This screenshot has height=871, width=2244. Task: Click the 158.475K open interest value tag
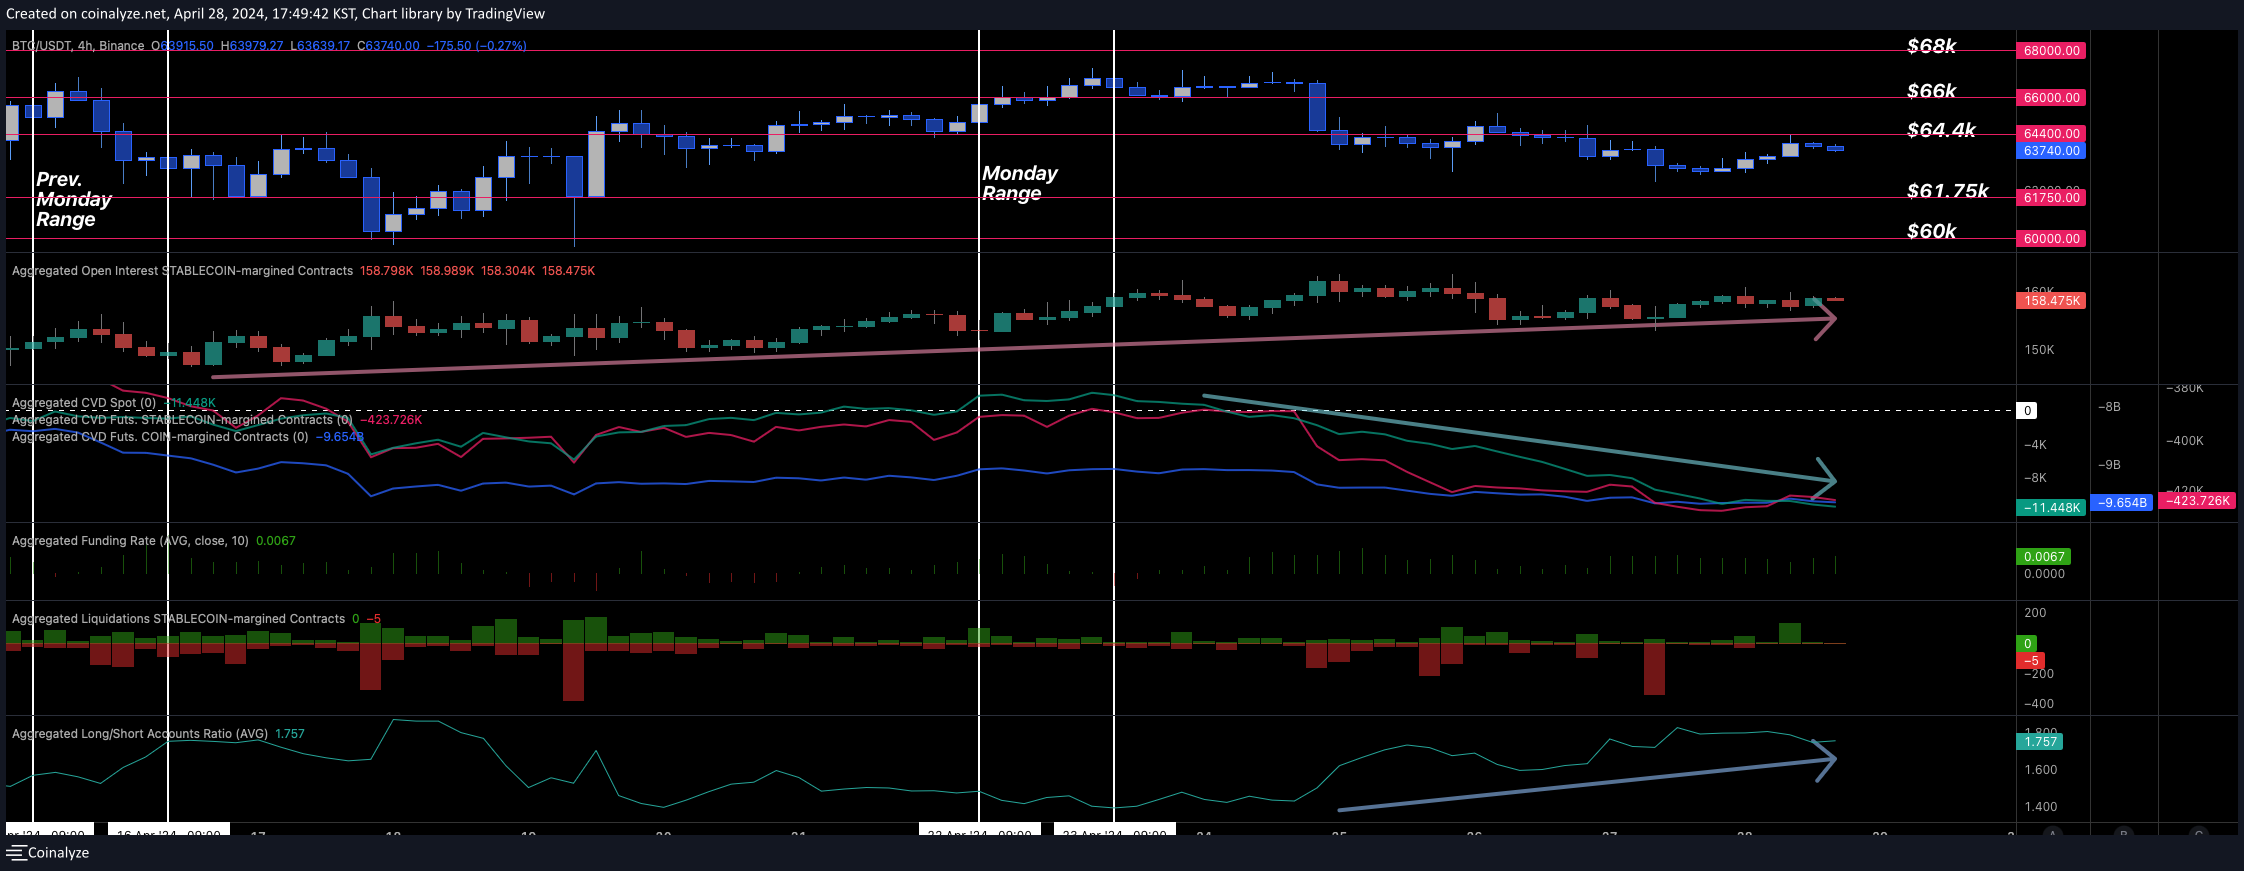point(2051,301)
